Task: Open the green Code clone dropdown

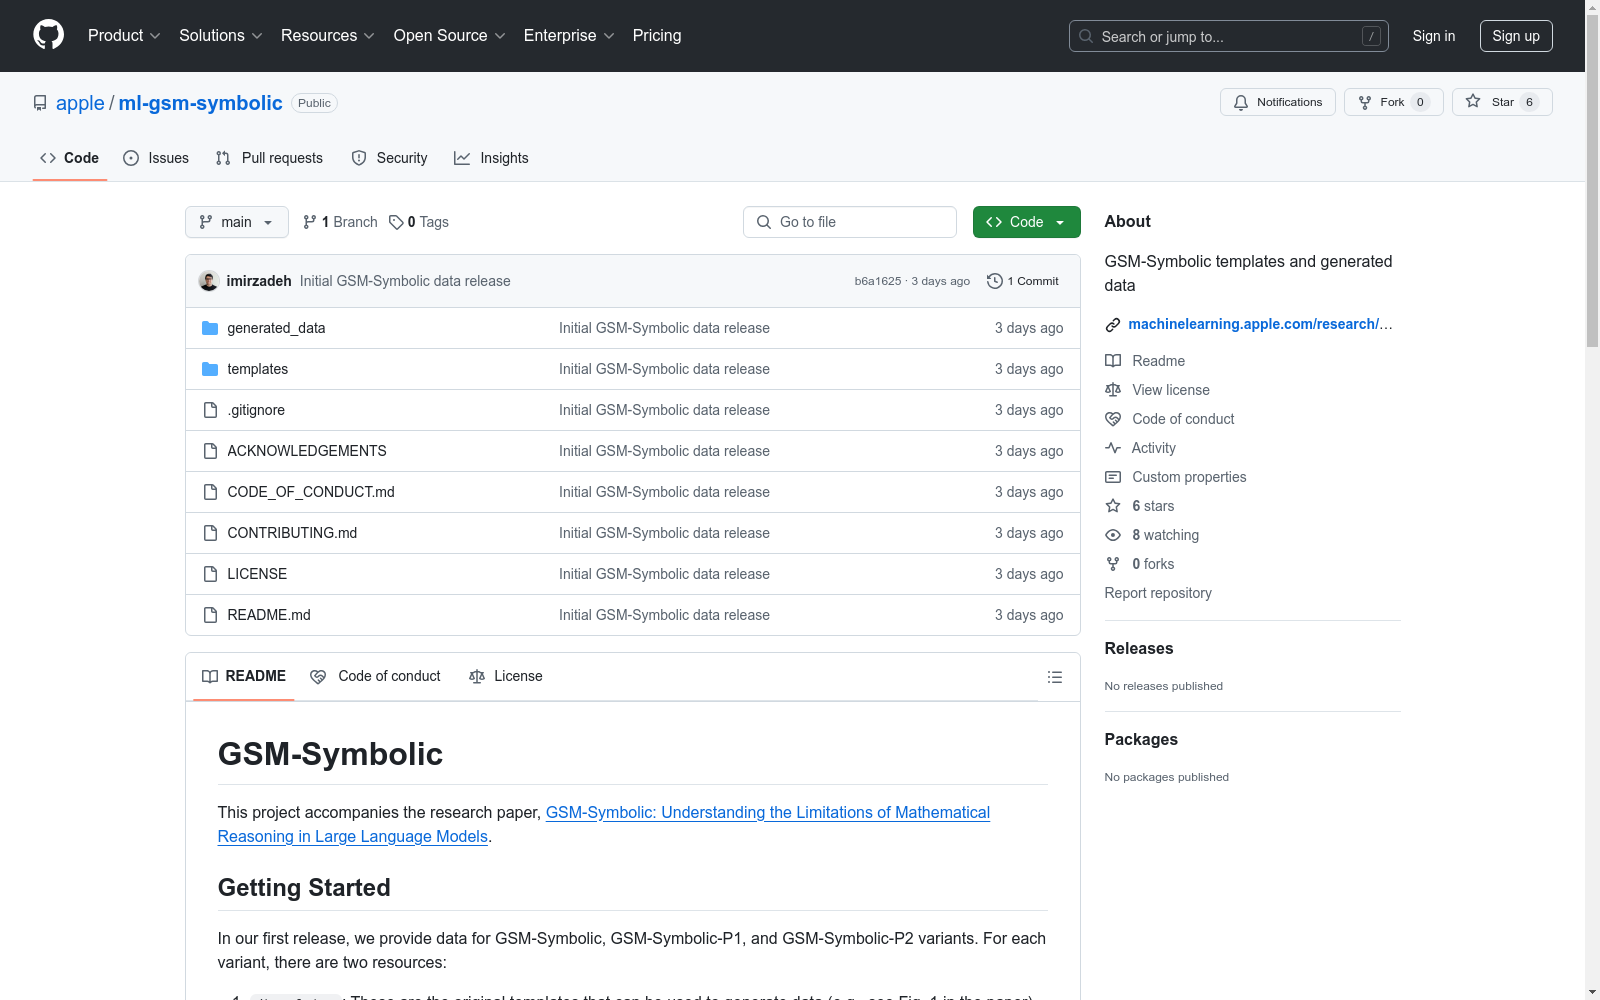Action: point(1027,222)
